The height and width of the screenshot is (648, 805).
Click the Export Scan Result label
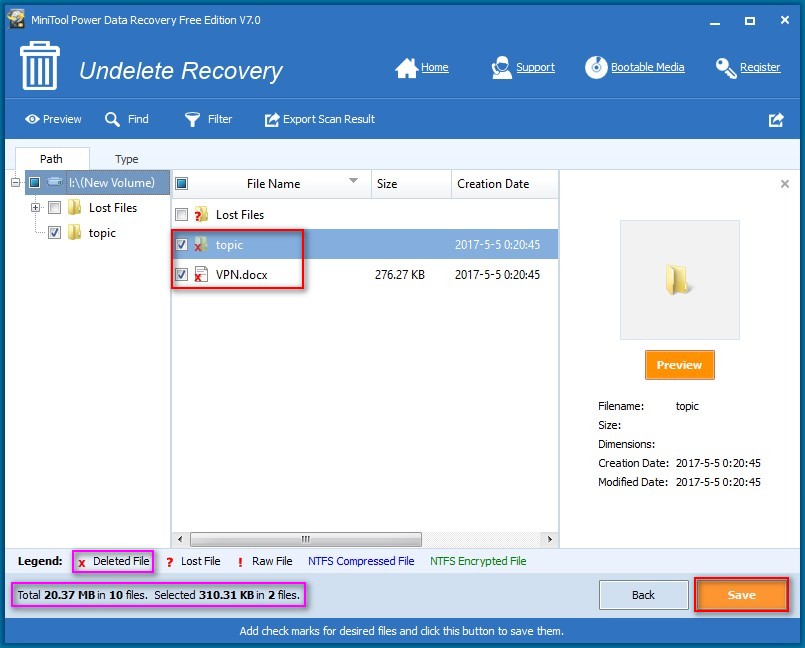[x=329, y=119]
